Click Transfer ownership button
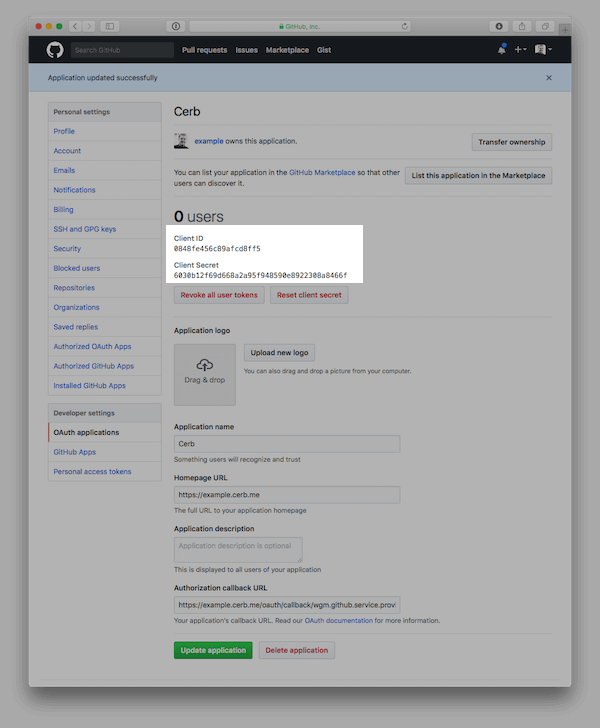Viewport: 600px width, 728px height. [x=512, y=142]
